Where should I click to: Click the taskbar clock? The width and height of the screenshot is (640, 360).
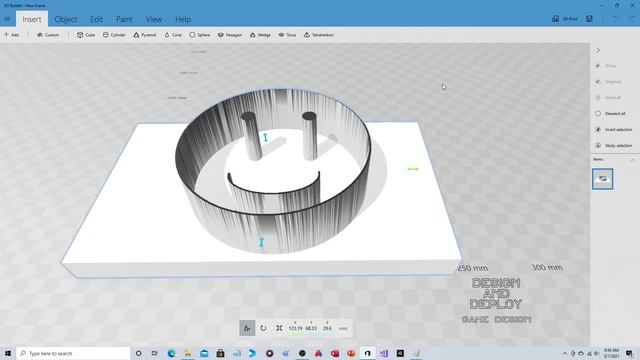(x=611, y=353)
